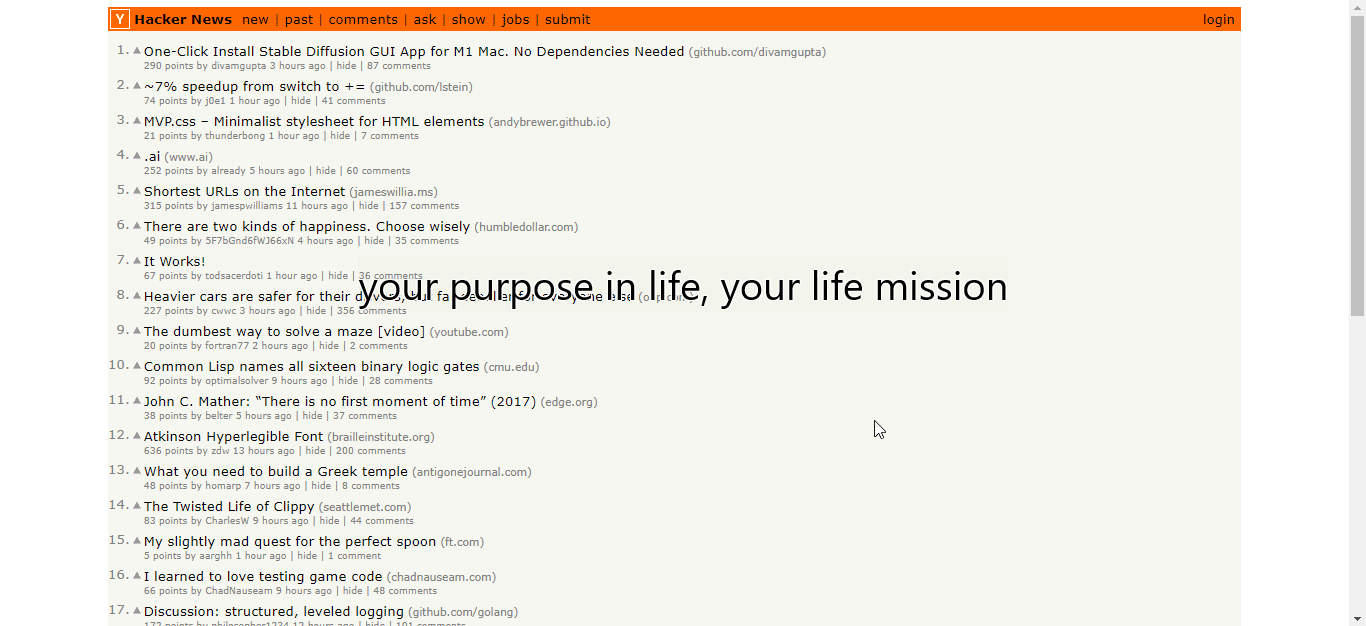The height and width of the screenshot is (626, 1366).
Task: Open the ask section
Action: tap(425, 19)
